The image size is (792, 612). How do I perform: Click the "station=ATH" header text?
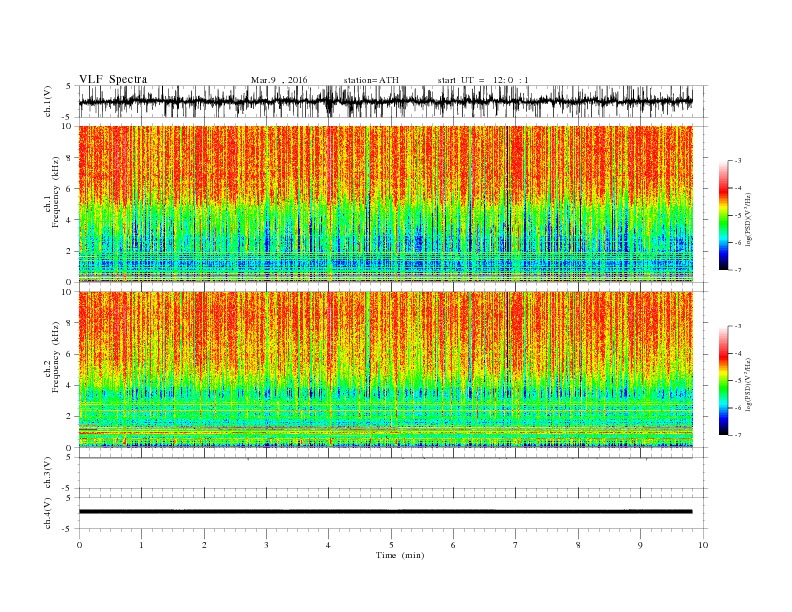[x=371, y=80]
